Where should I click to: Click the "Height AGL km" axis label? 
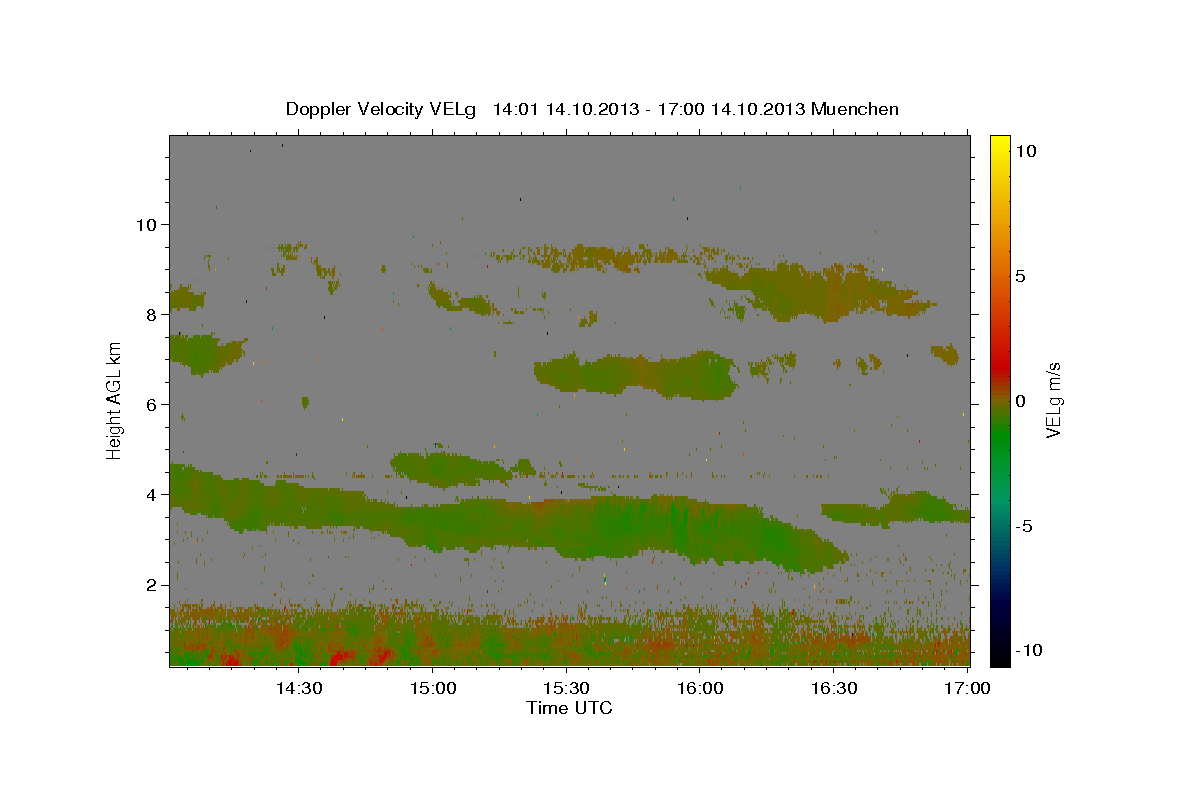pyautogui.click(x=115, y=400)
